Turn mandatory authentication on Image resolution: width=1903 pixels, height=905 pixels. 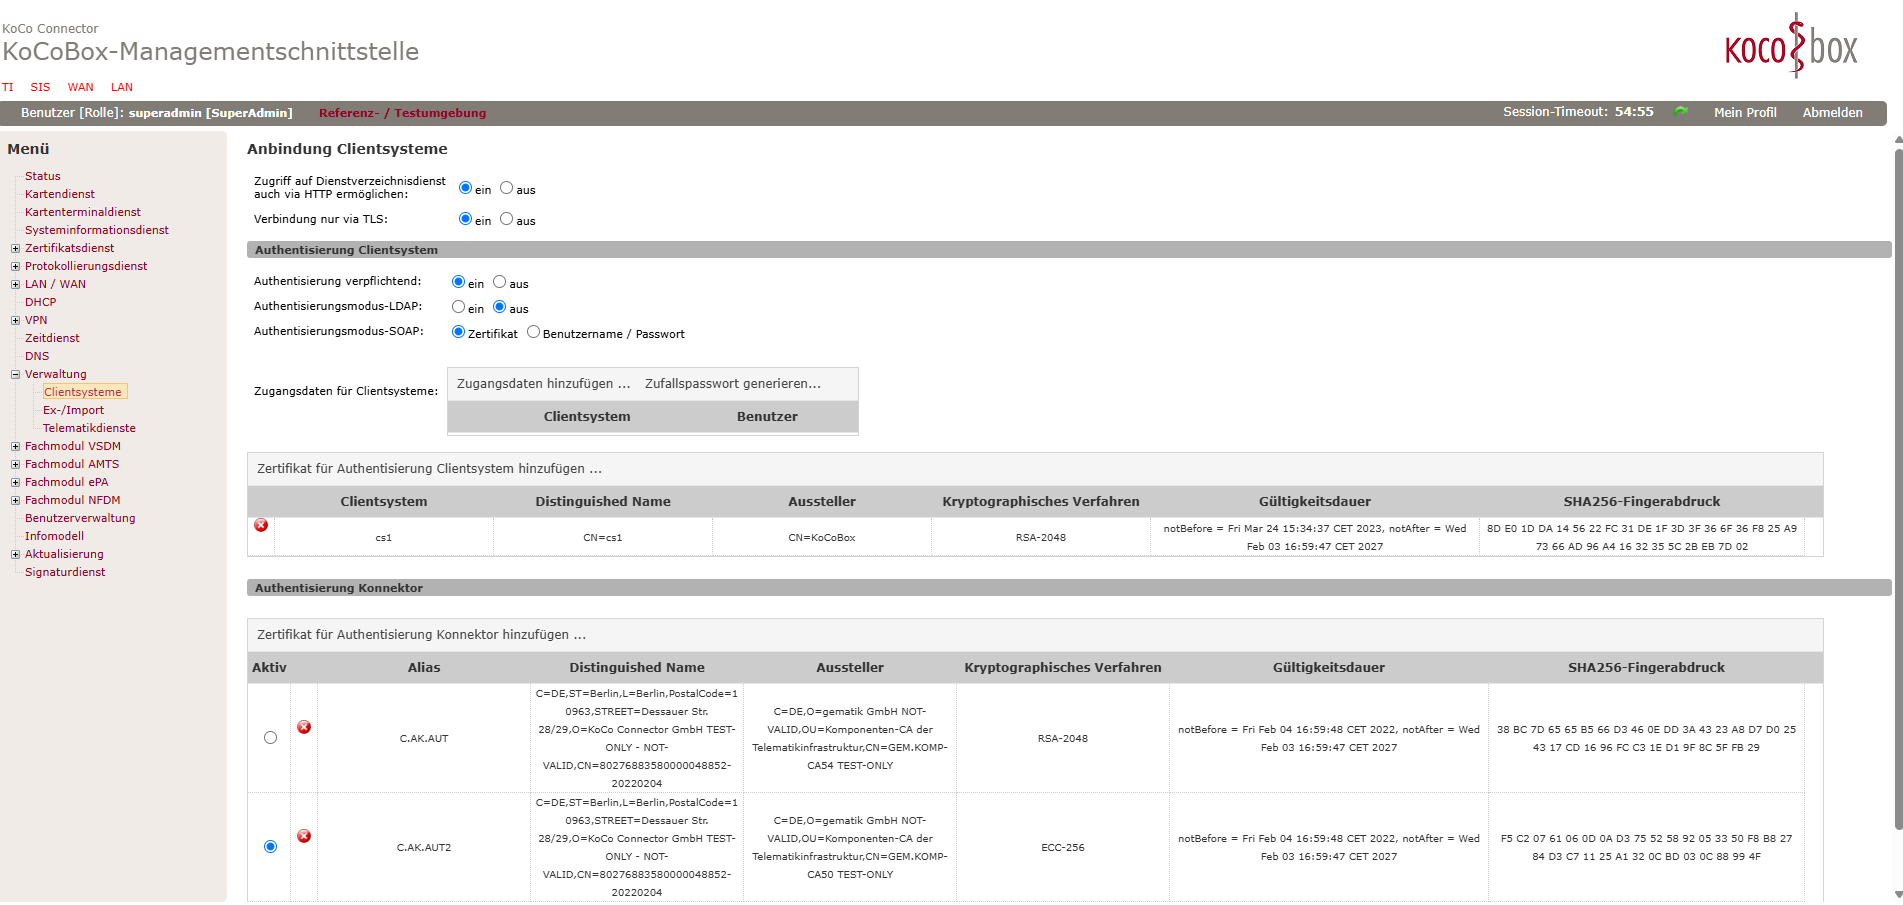point(458,282)
